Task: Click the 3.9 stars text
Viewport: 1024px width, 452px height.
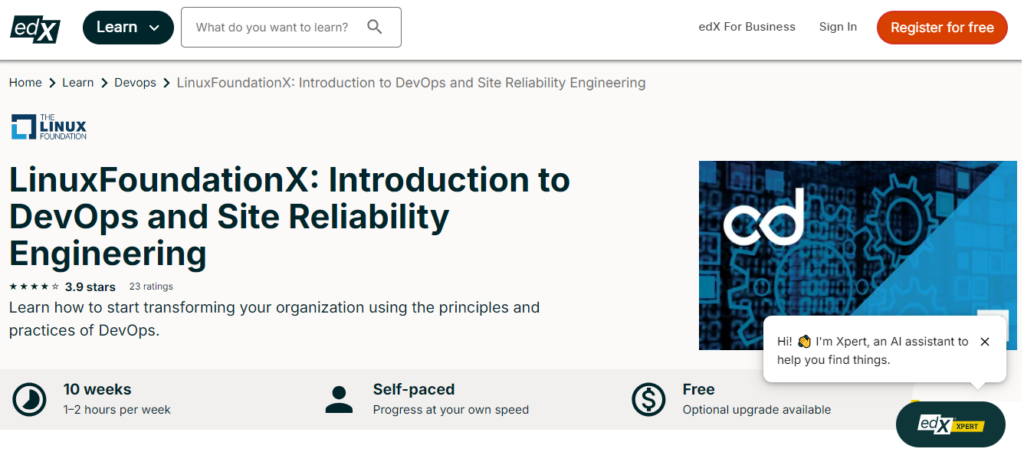Action: (90, 287)
